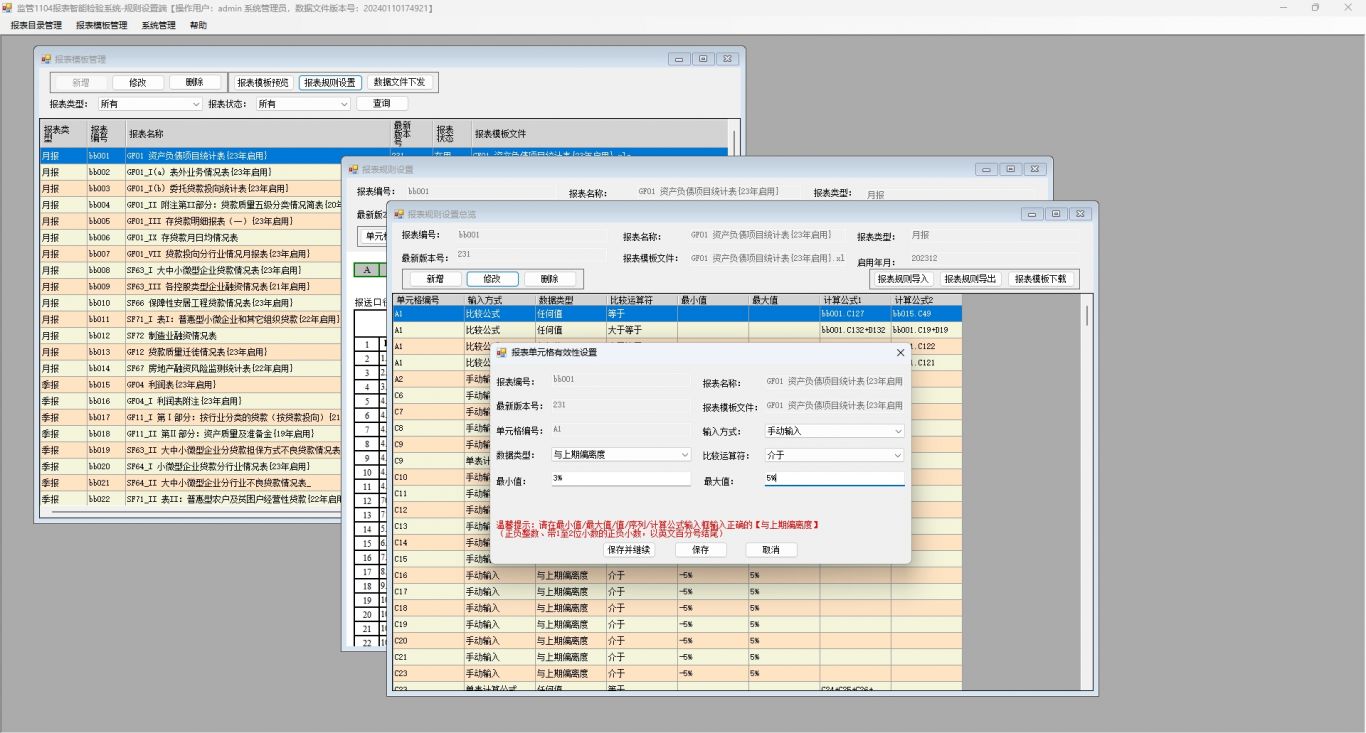Open the 输入方式 dropdown in the dialog
The width and height of the screenshot is (1366, 733).
tap(897, 431)
